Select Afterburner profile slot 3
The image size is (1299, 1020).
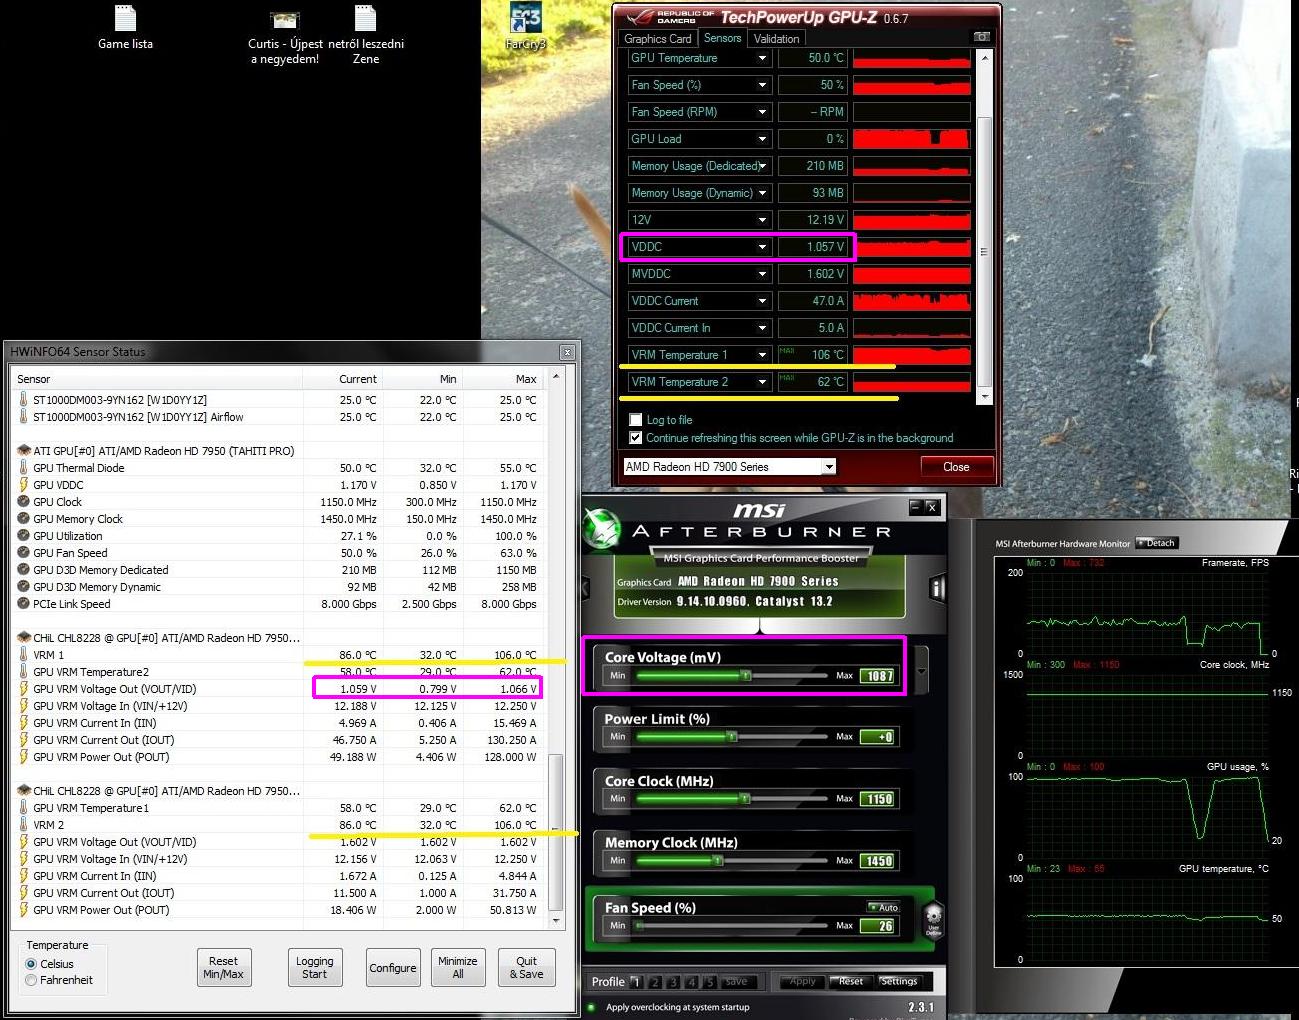[x=673, y=982]
